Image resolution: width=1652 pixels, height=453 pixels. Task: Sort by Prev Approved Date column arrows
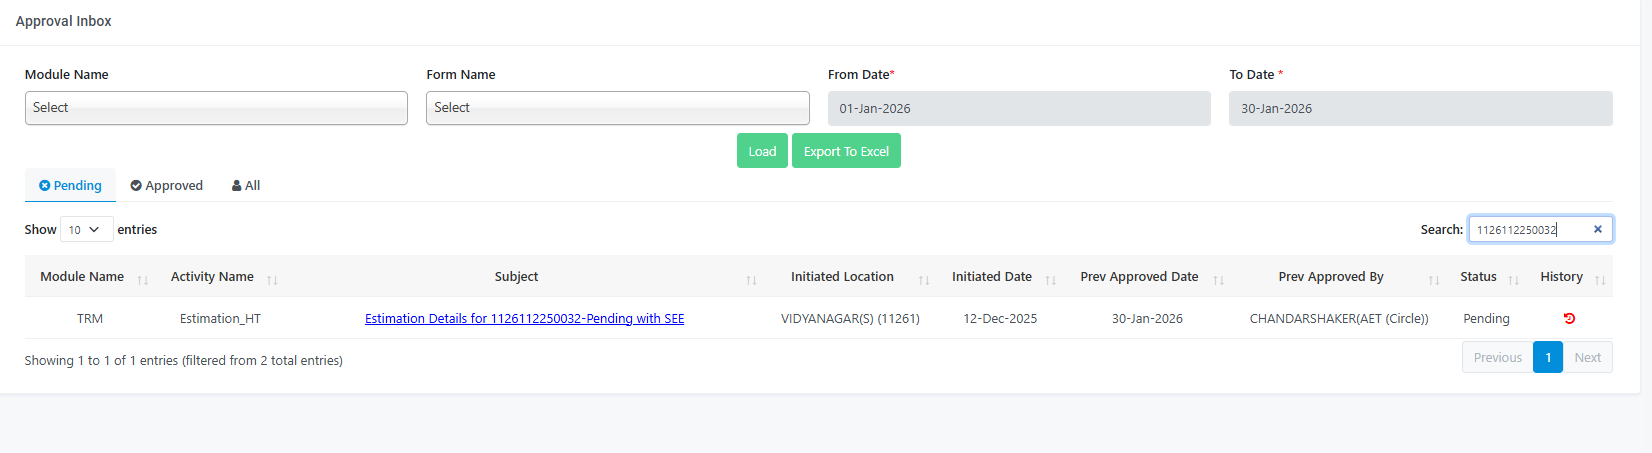coord(1218,280)
